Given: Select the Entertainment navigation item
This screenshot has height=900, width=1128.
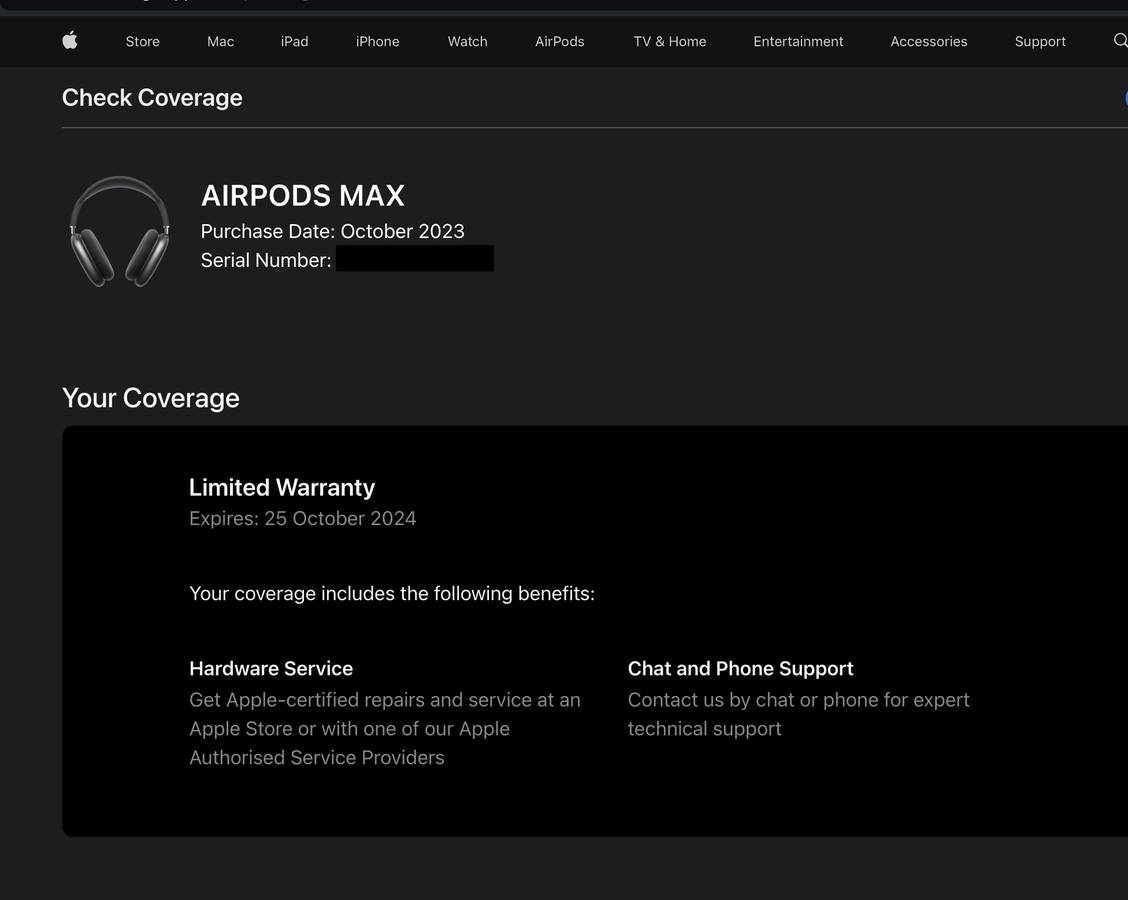Looking at the screenshot, I should [798, 41].
